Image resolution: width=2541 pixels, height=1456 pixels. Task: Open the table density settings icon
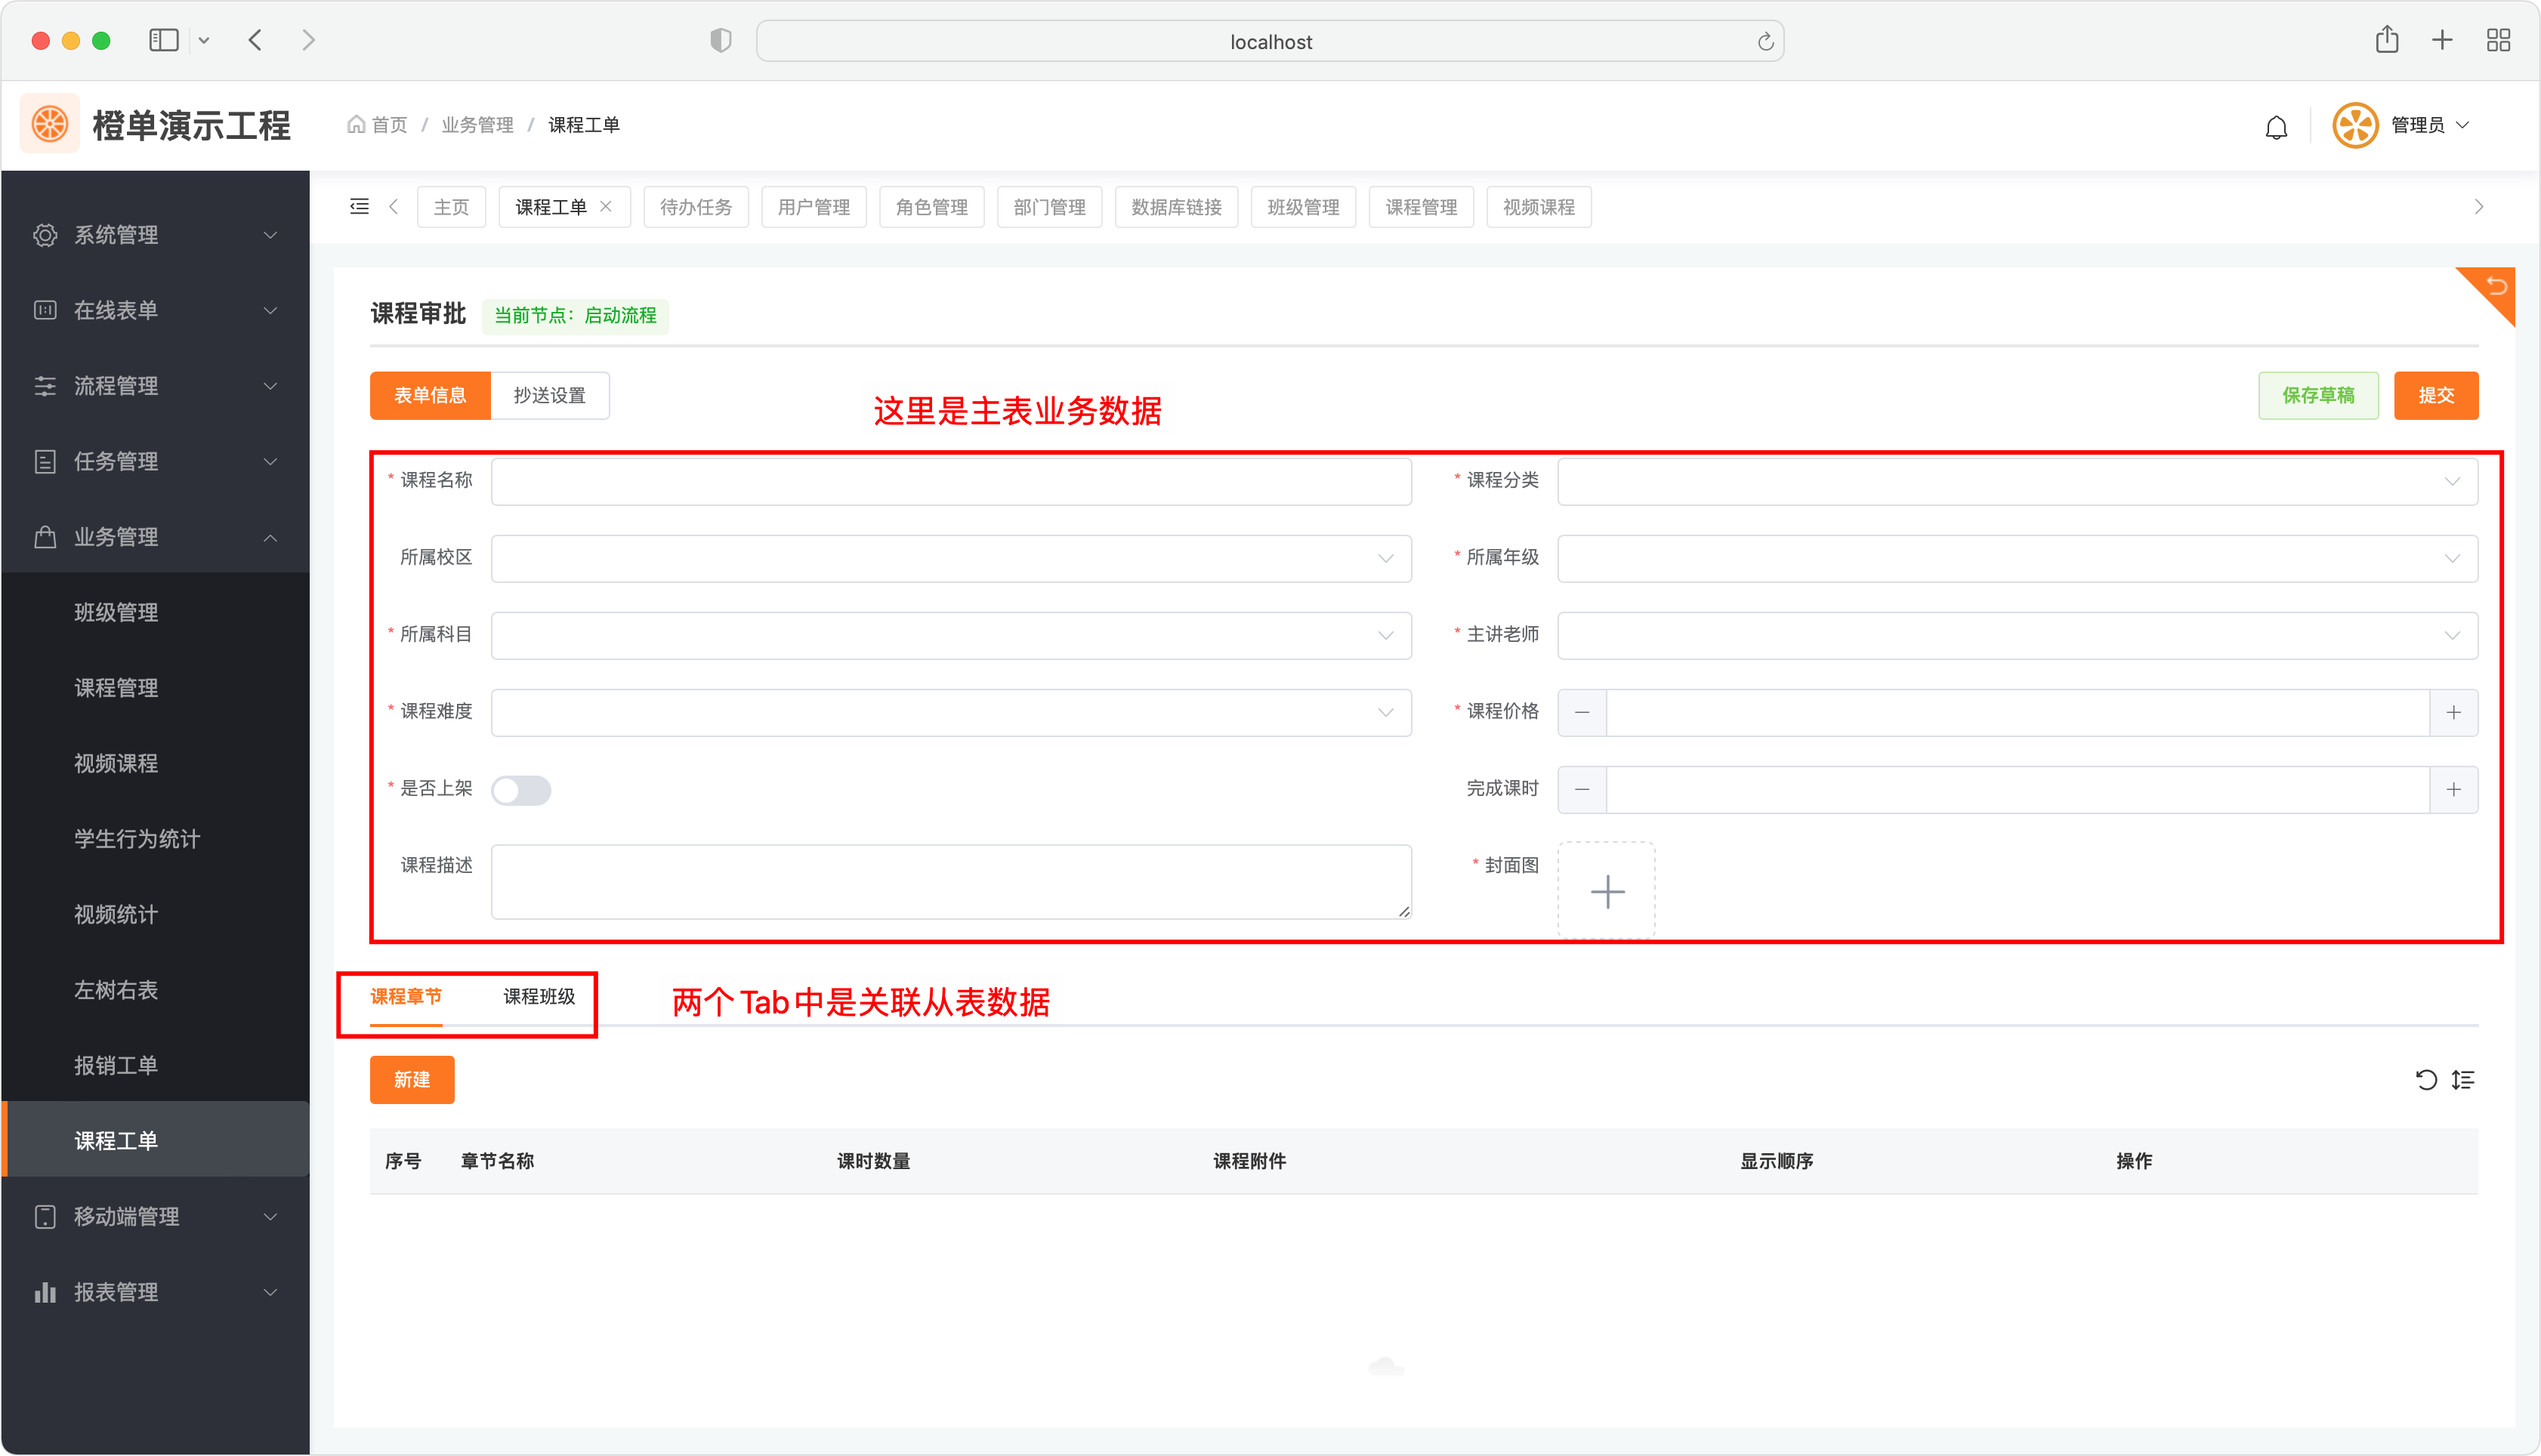tap(2463, 1080)
